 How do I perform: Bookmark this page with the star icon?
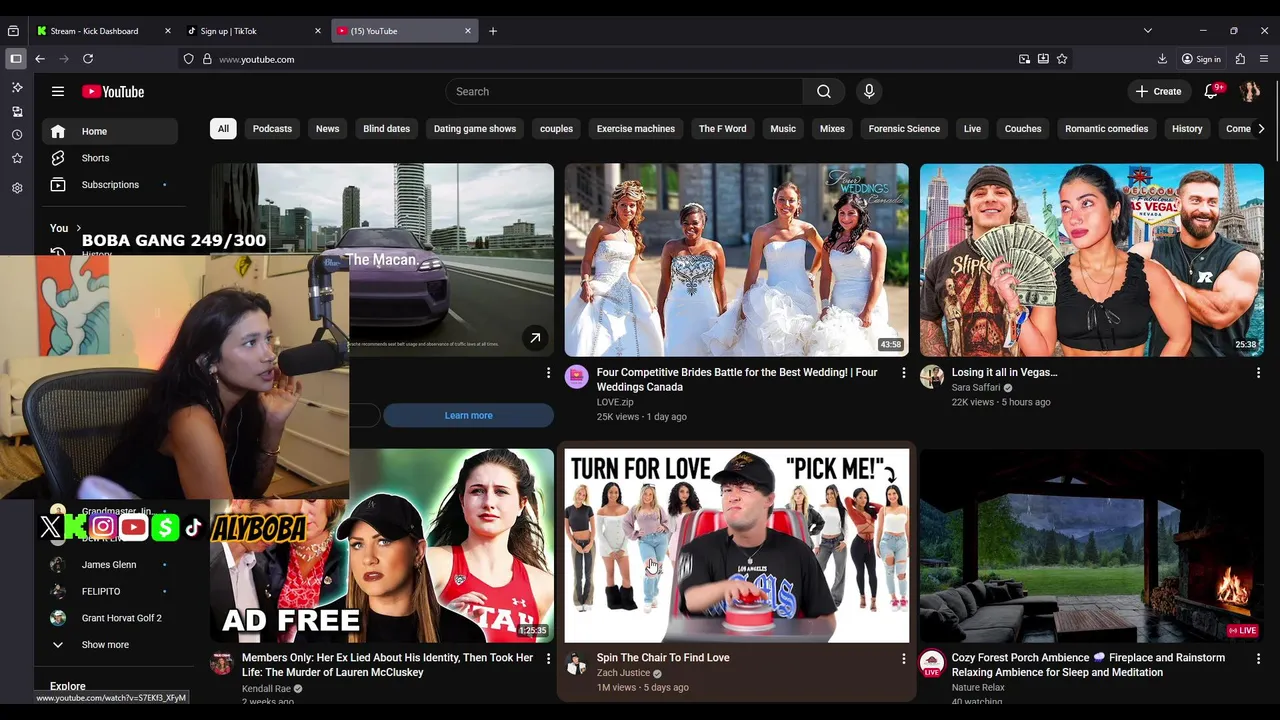coord(1062,59)
